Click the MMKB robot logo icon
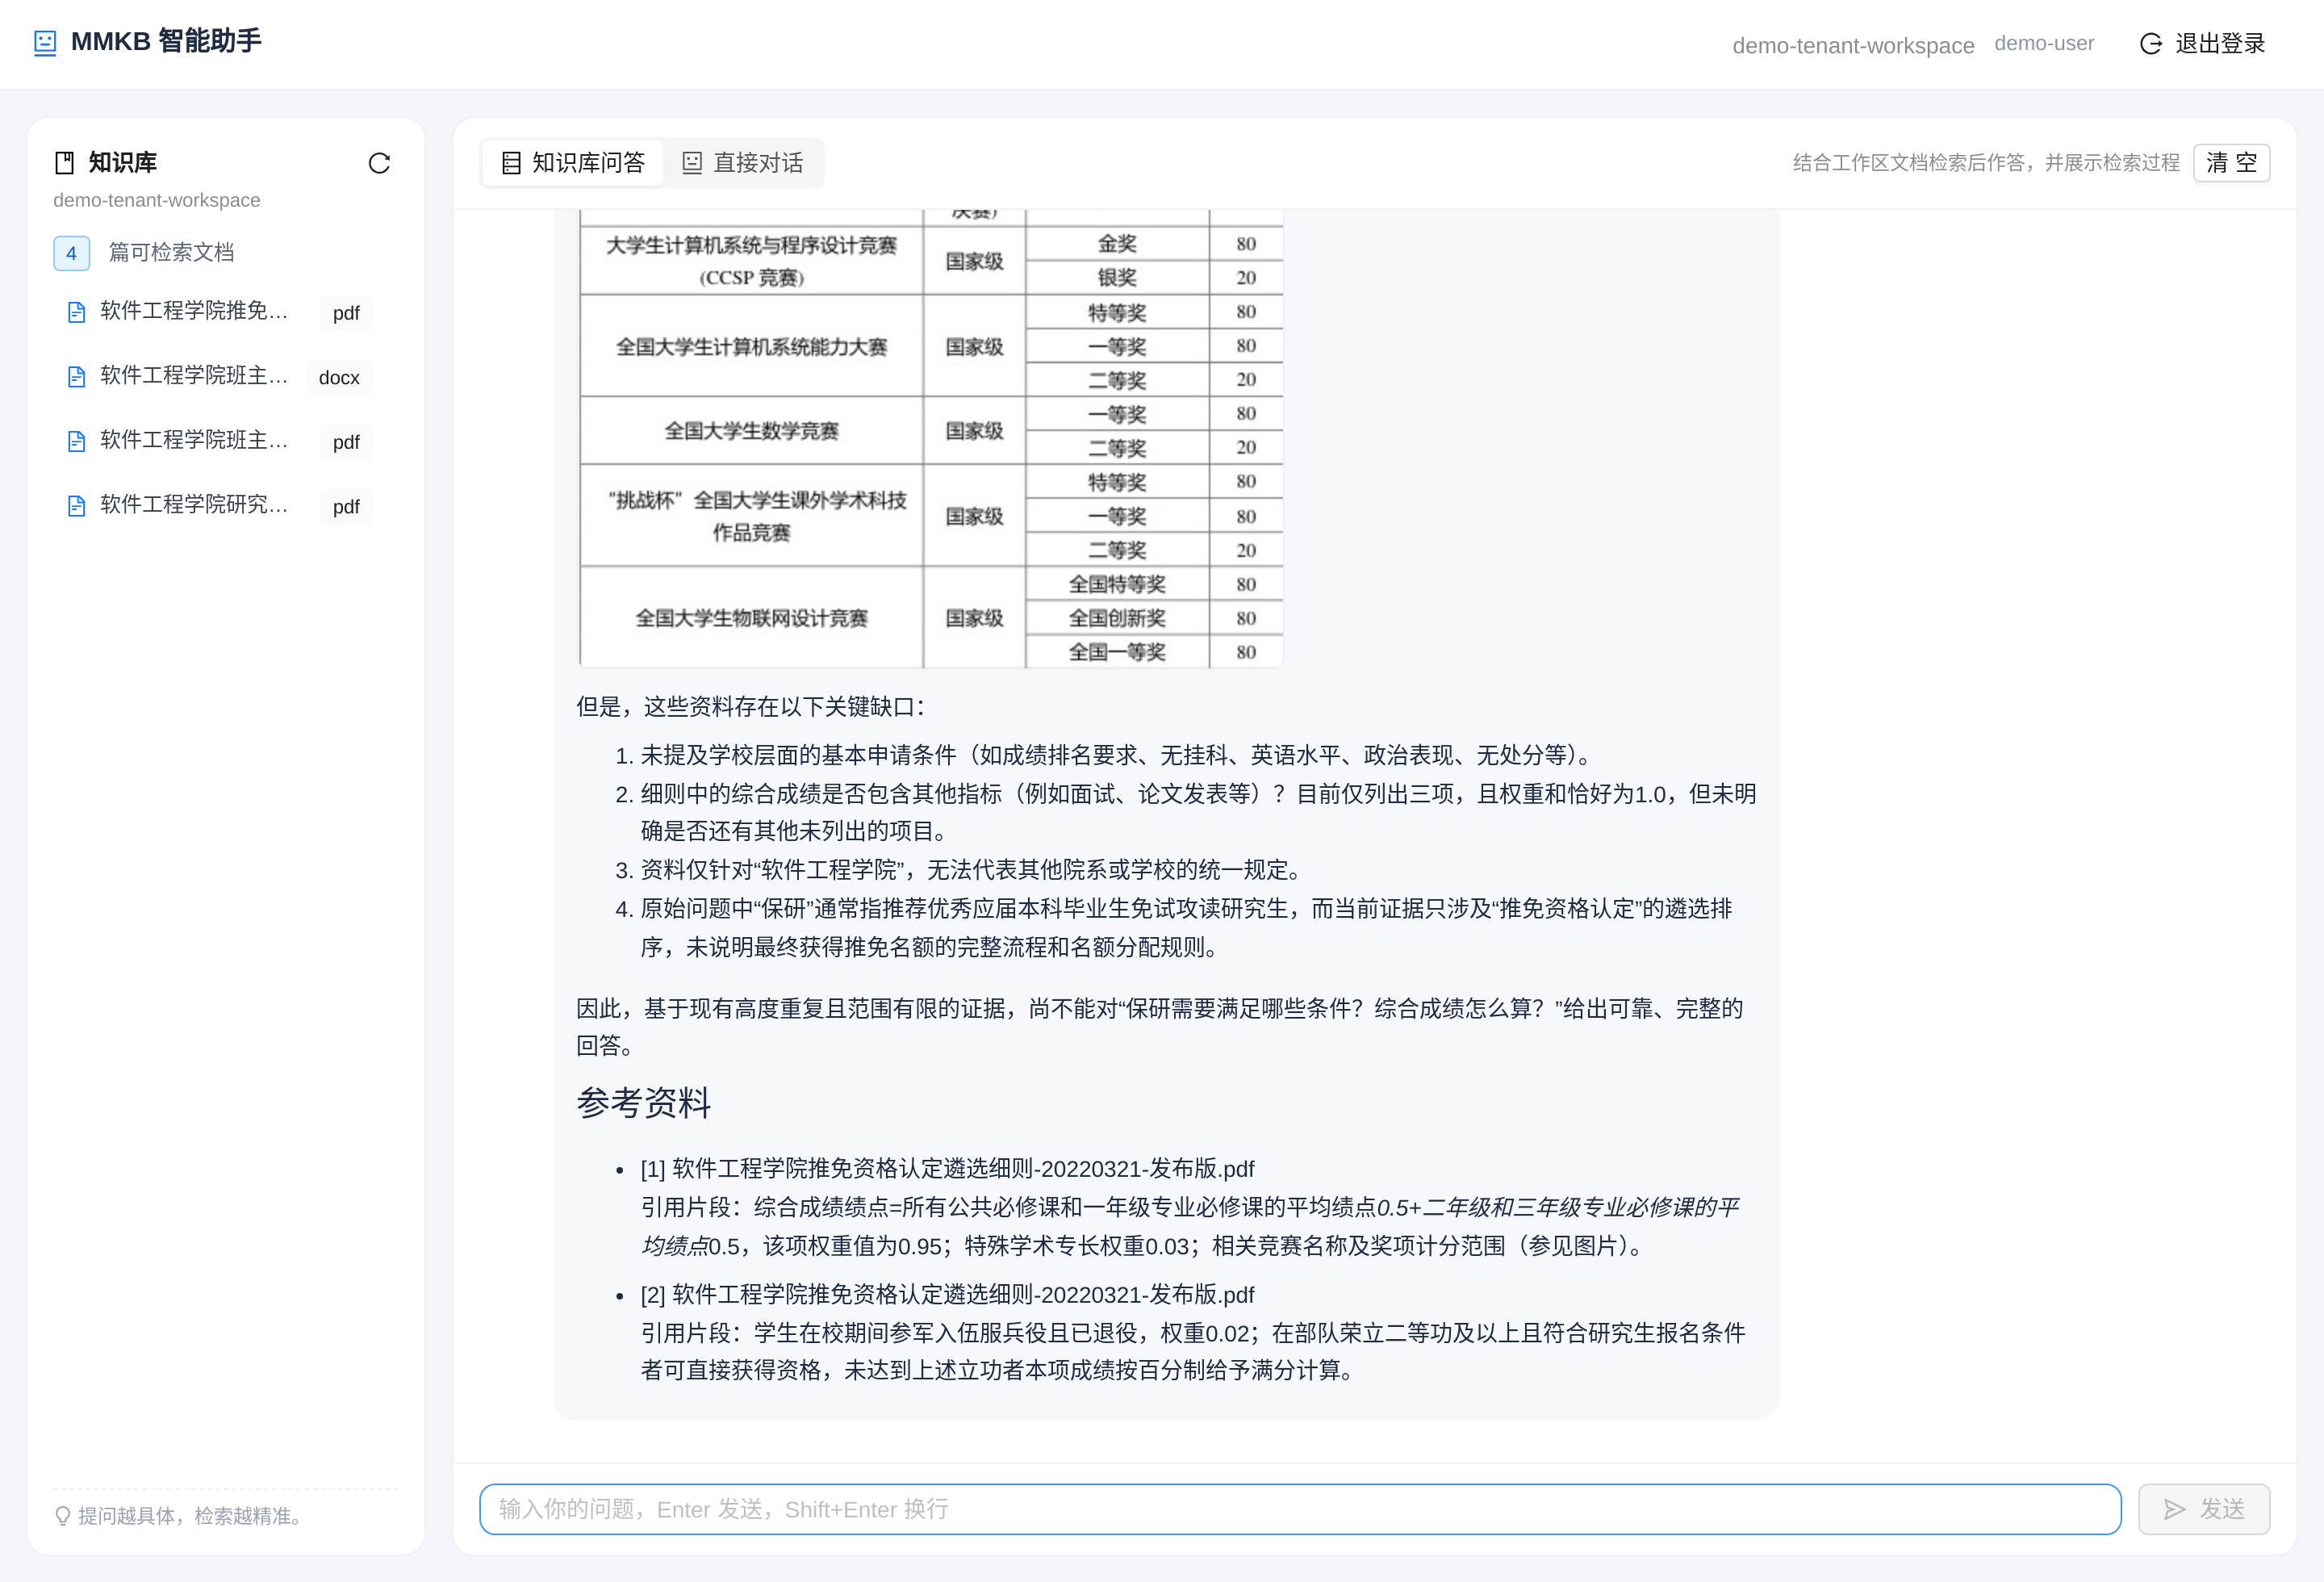 [x=45, y=43]
